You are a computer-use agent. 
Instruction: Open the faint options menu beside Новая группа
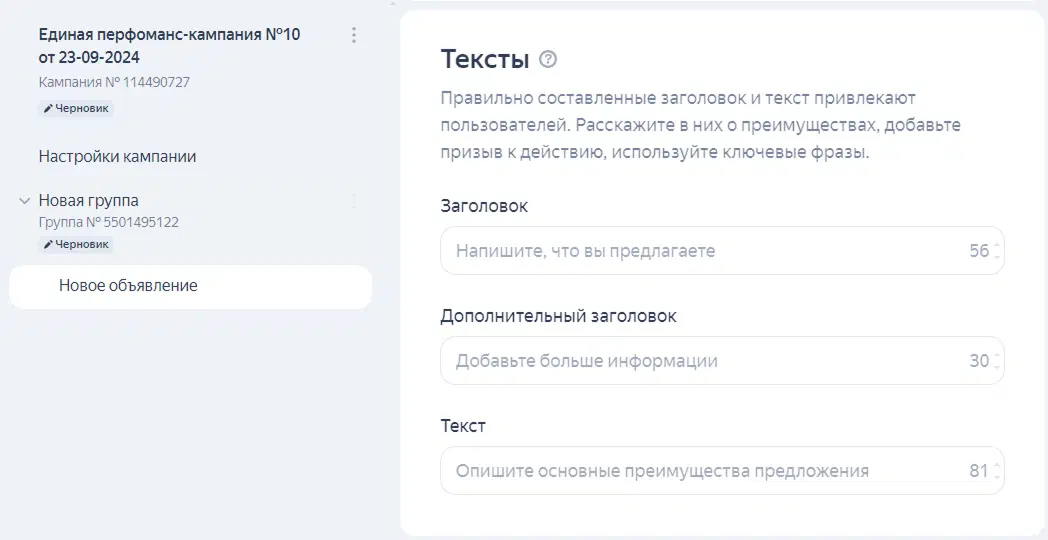tap(354, 200)
